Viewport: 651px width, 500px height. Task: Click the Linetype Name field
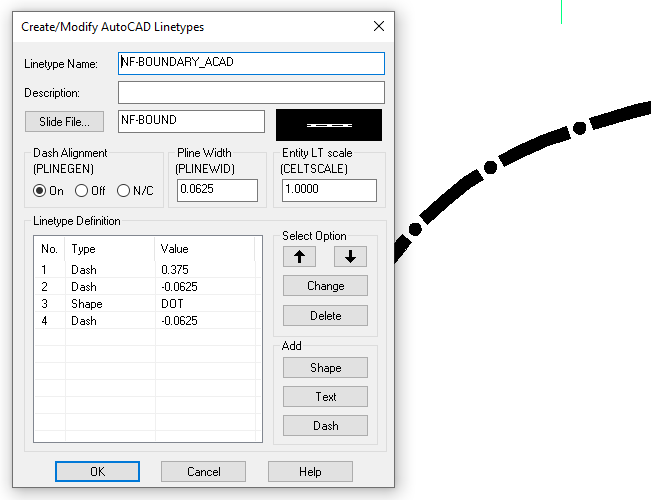coord(251,63)
